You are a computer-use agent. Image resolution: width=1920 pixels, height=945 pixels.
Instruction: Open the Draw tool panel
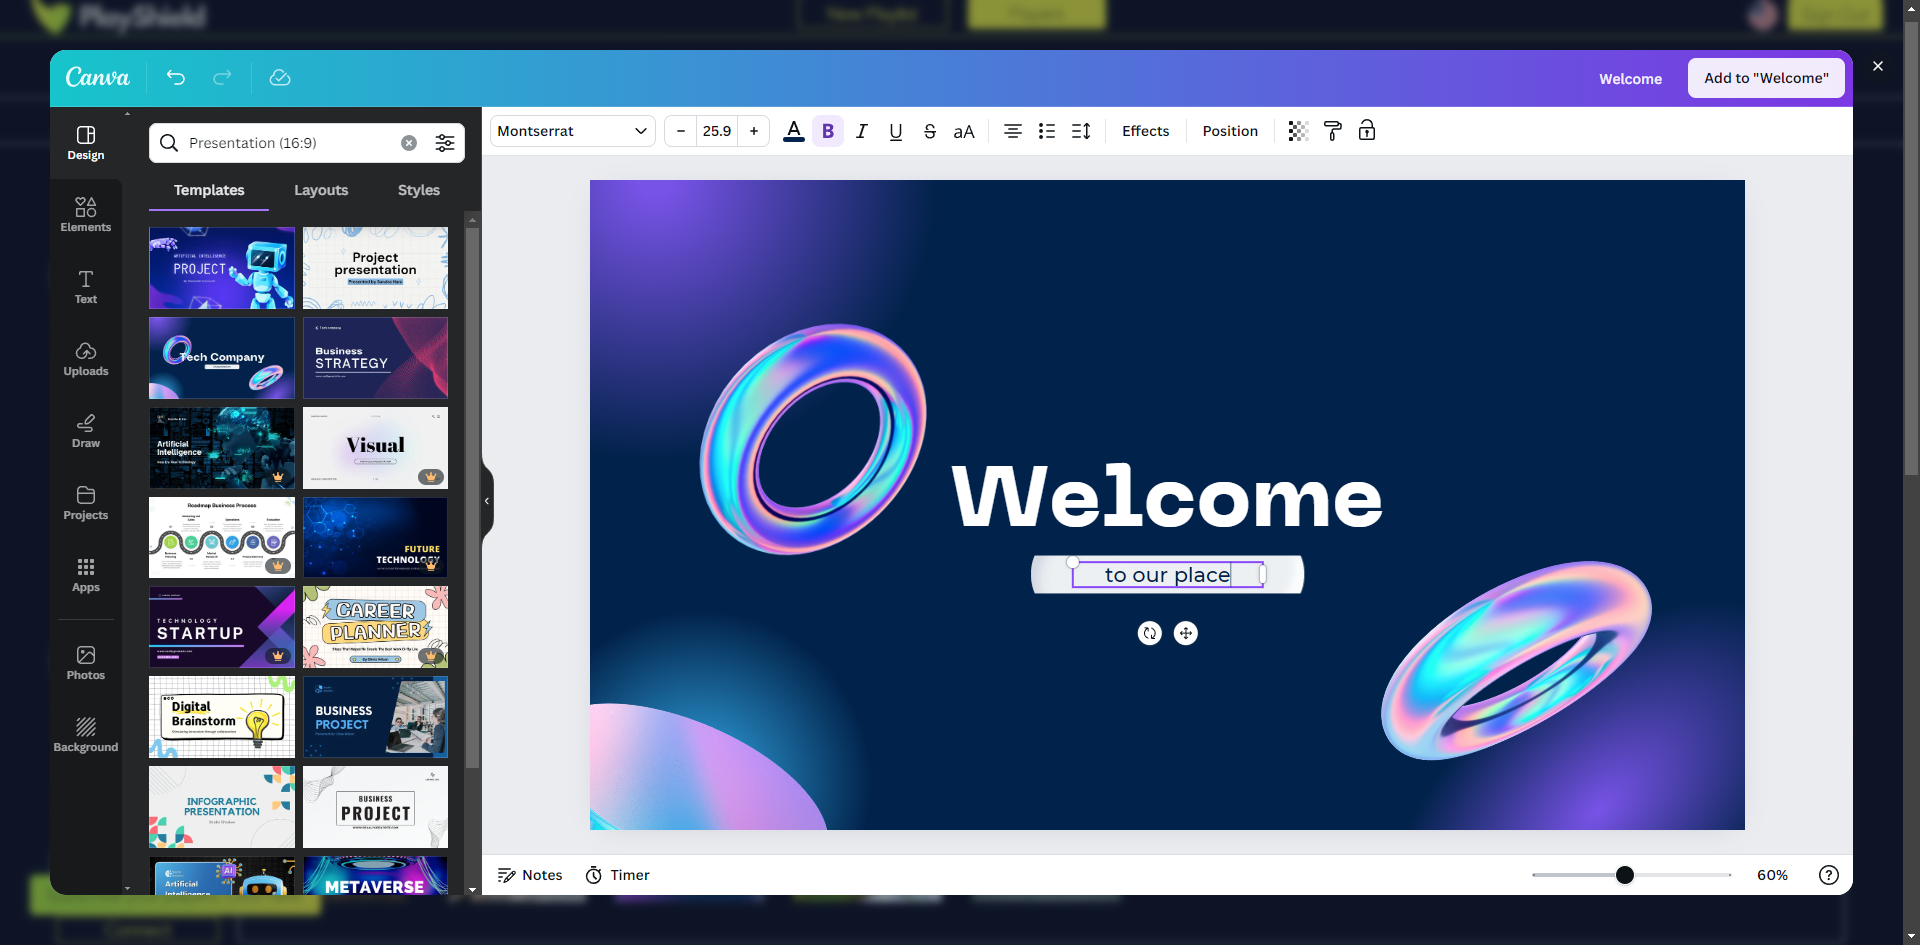coord(86,431)
